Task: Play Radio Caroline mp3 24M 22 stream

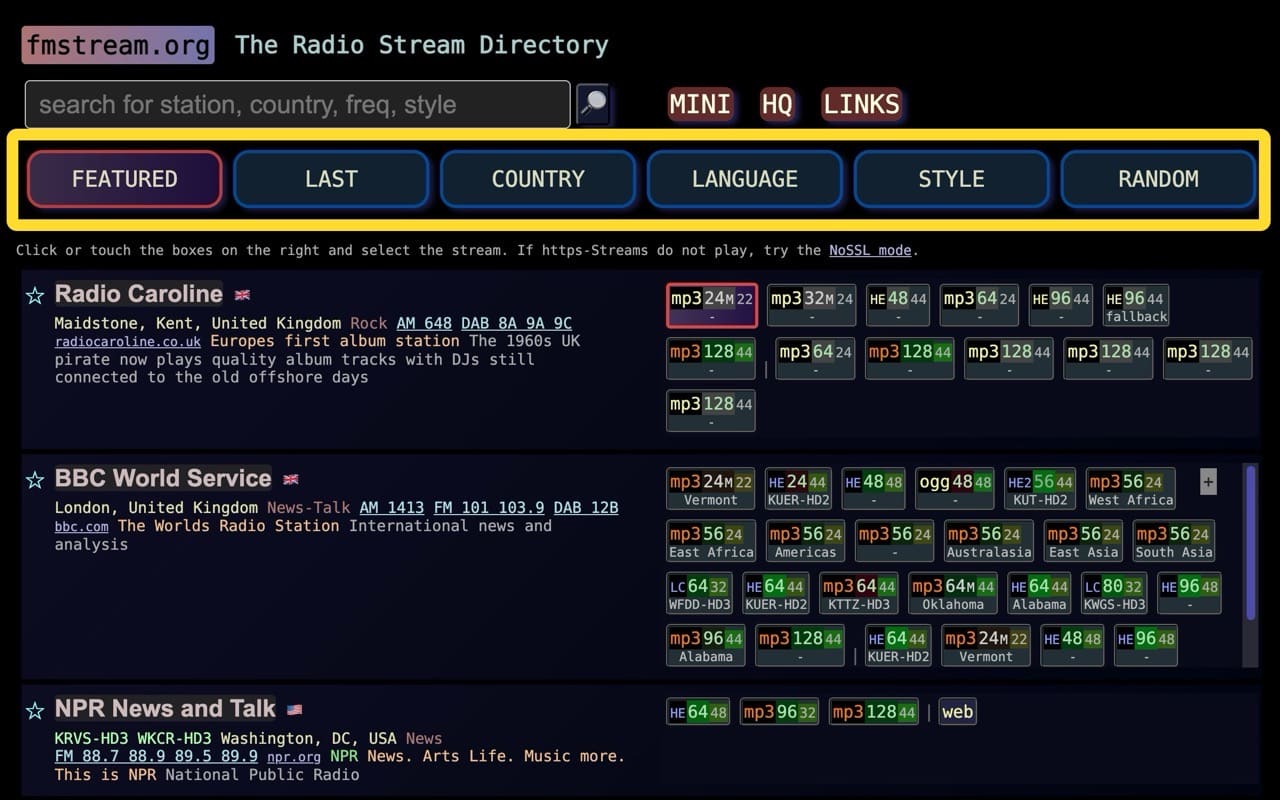Action: click(712, 305)
